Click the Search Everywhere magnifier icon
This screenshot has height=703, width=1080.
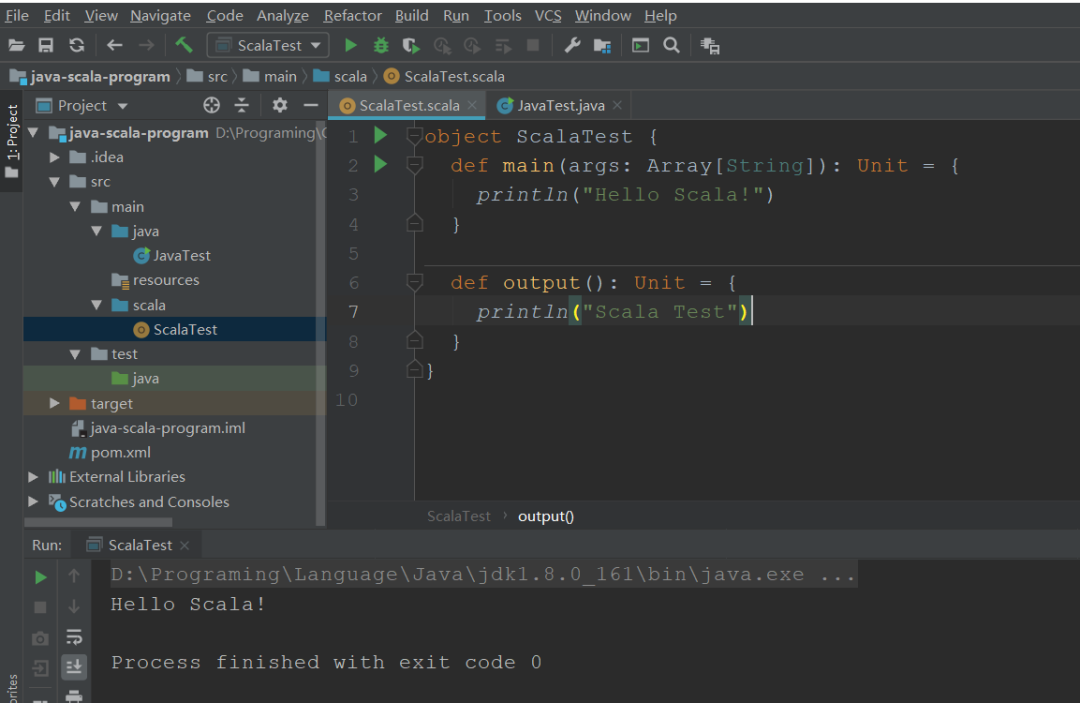coord(671,46)
